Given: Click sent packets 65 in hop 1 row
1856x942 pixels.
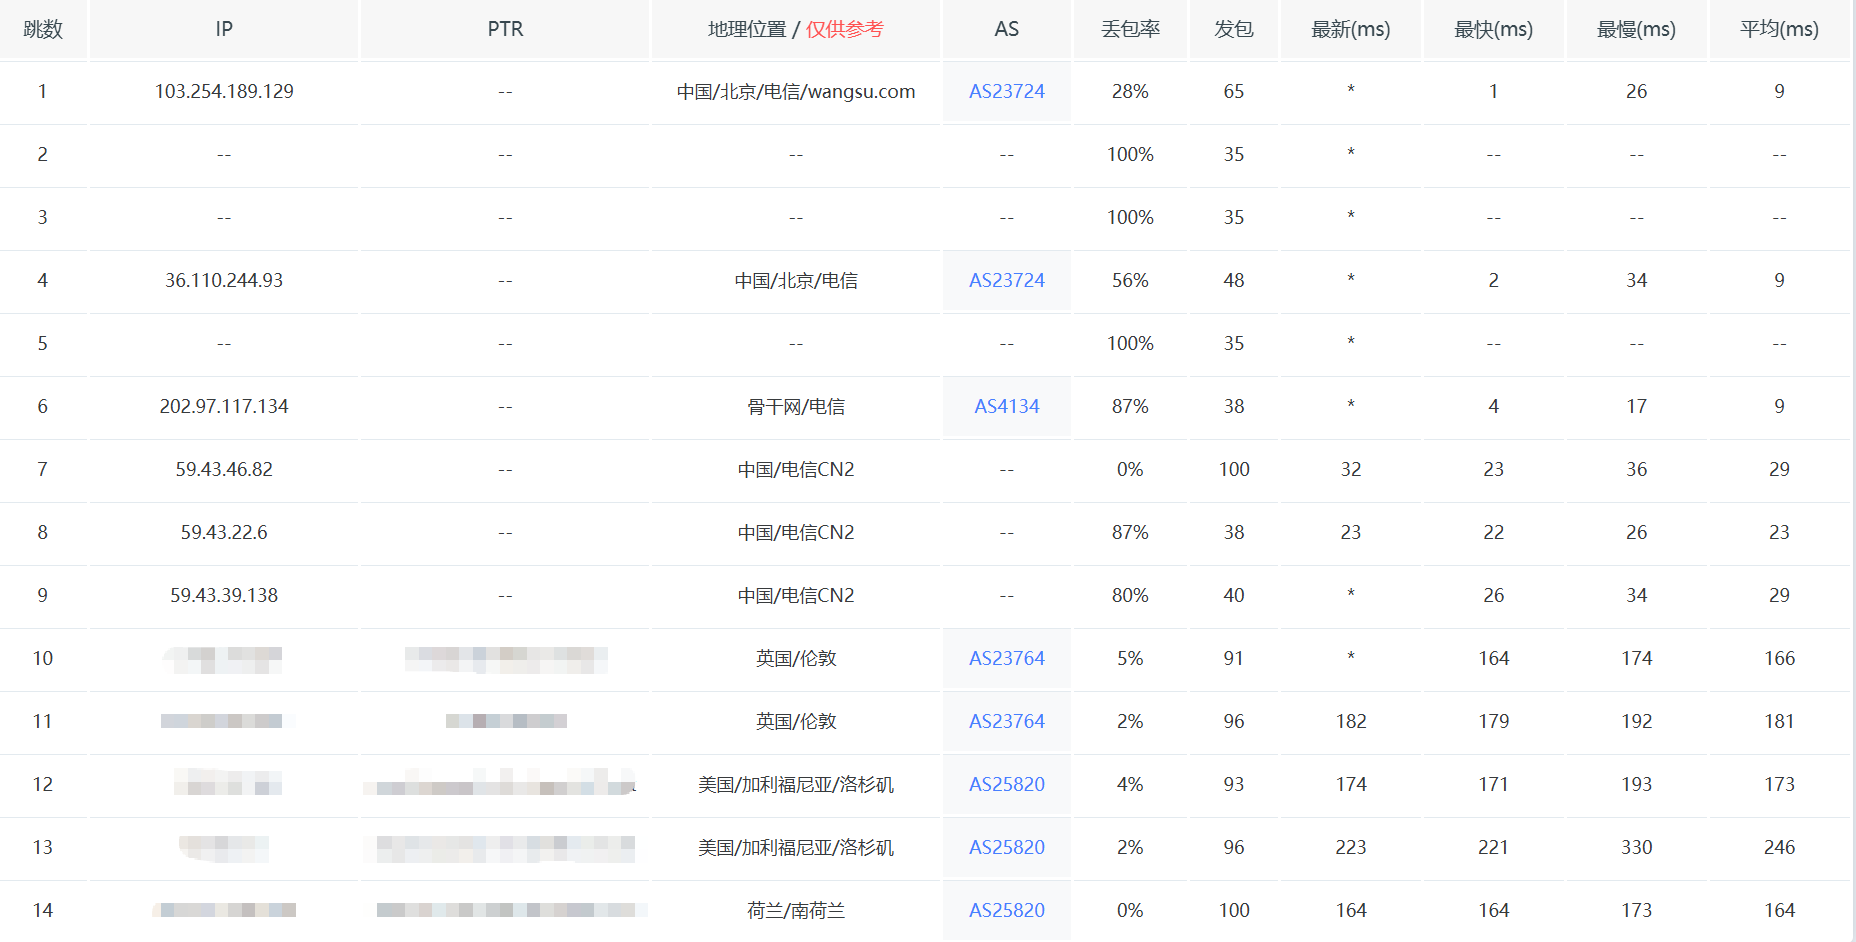Looking at the screenshot, I should 1234,91.
